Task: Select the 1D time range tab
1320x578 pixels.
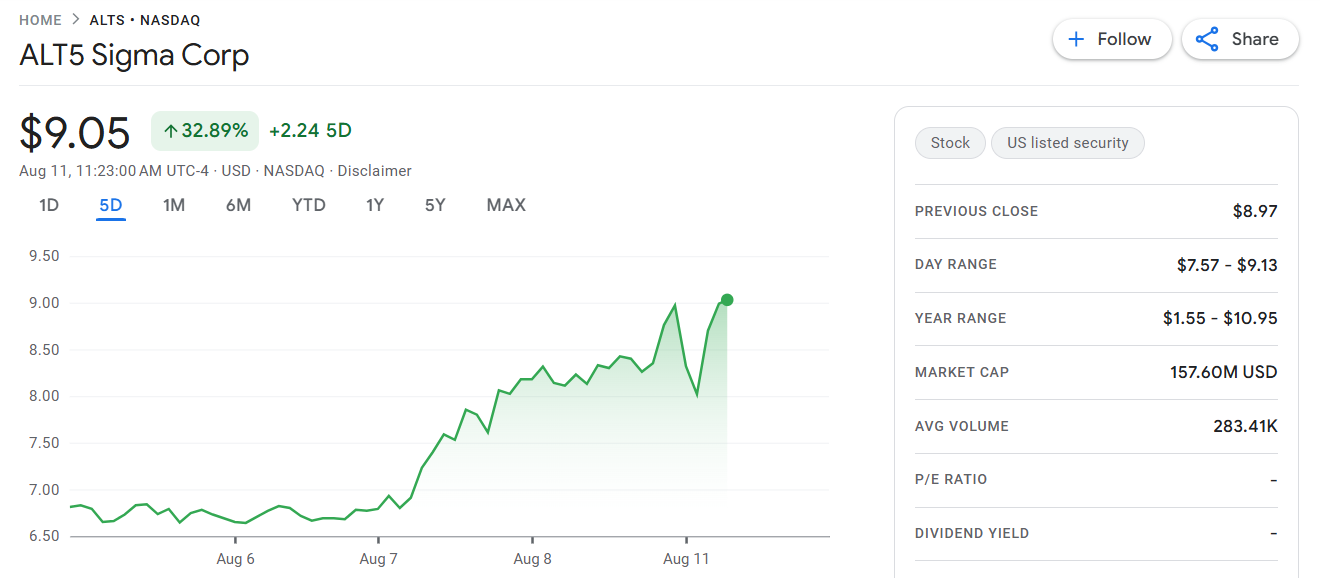Action: [x=49, y=205]
